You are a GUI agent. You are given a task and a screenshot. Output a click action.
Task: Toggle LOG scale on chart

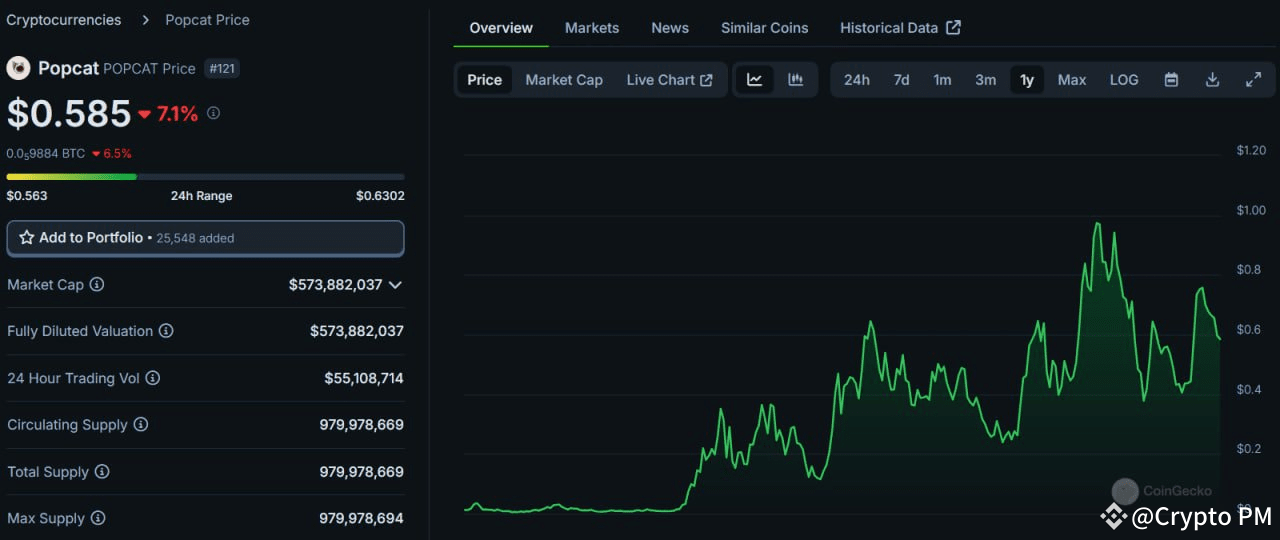[x=1124, y=80]
